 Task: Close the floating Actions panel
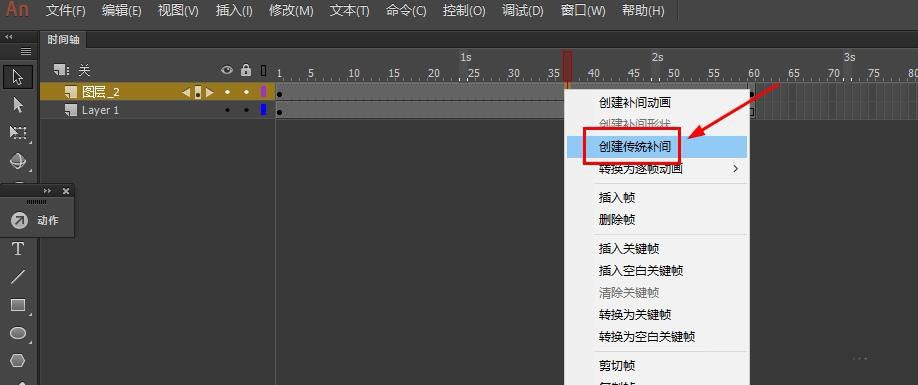(66, 191)
